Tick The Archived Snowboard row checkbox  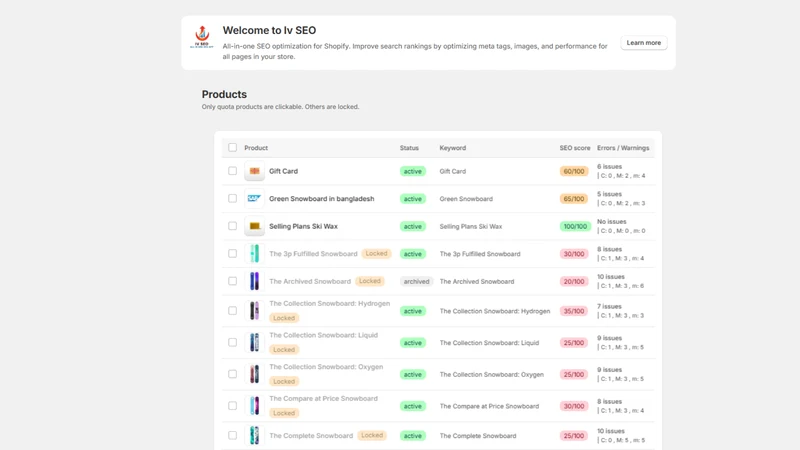[233, 281]
